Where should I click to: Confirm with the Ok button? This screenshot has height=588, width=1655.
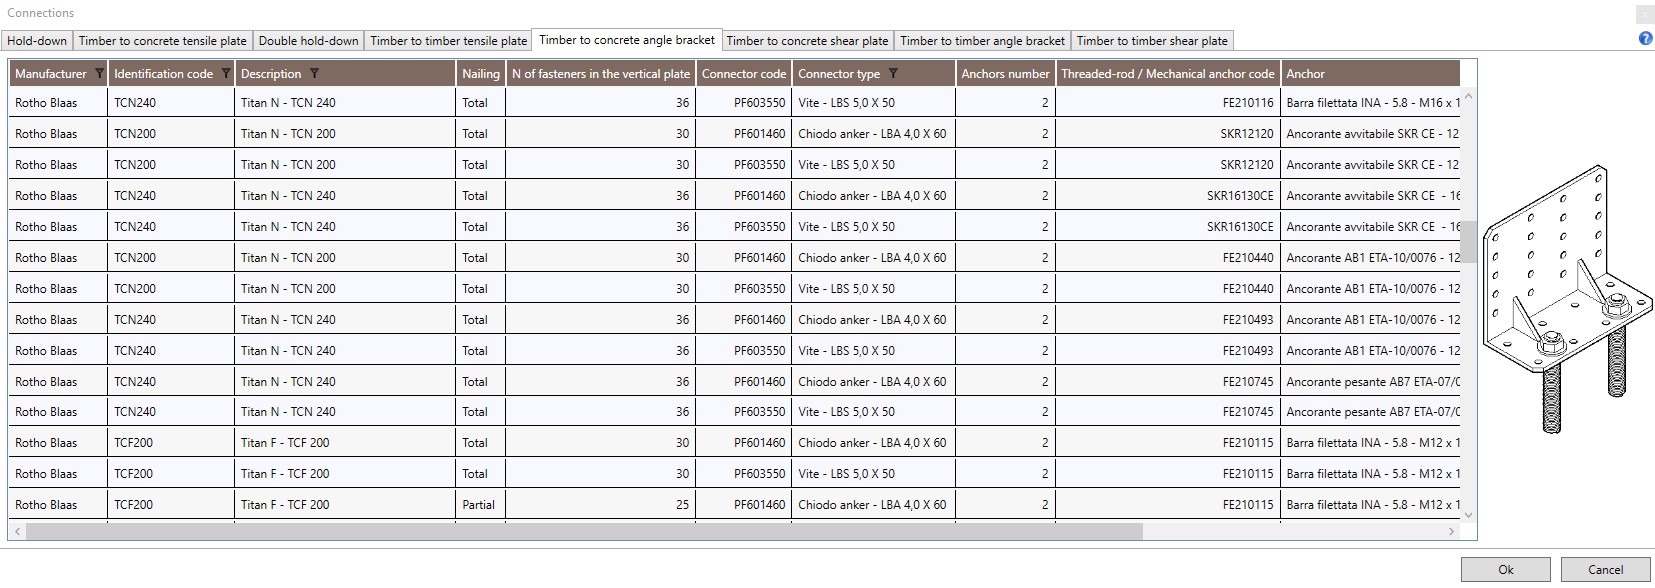coord(1505,569)
